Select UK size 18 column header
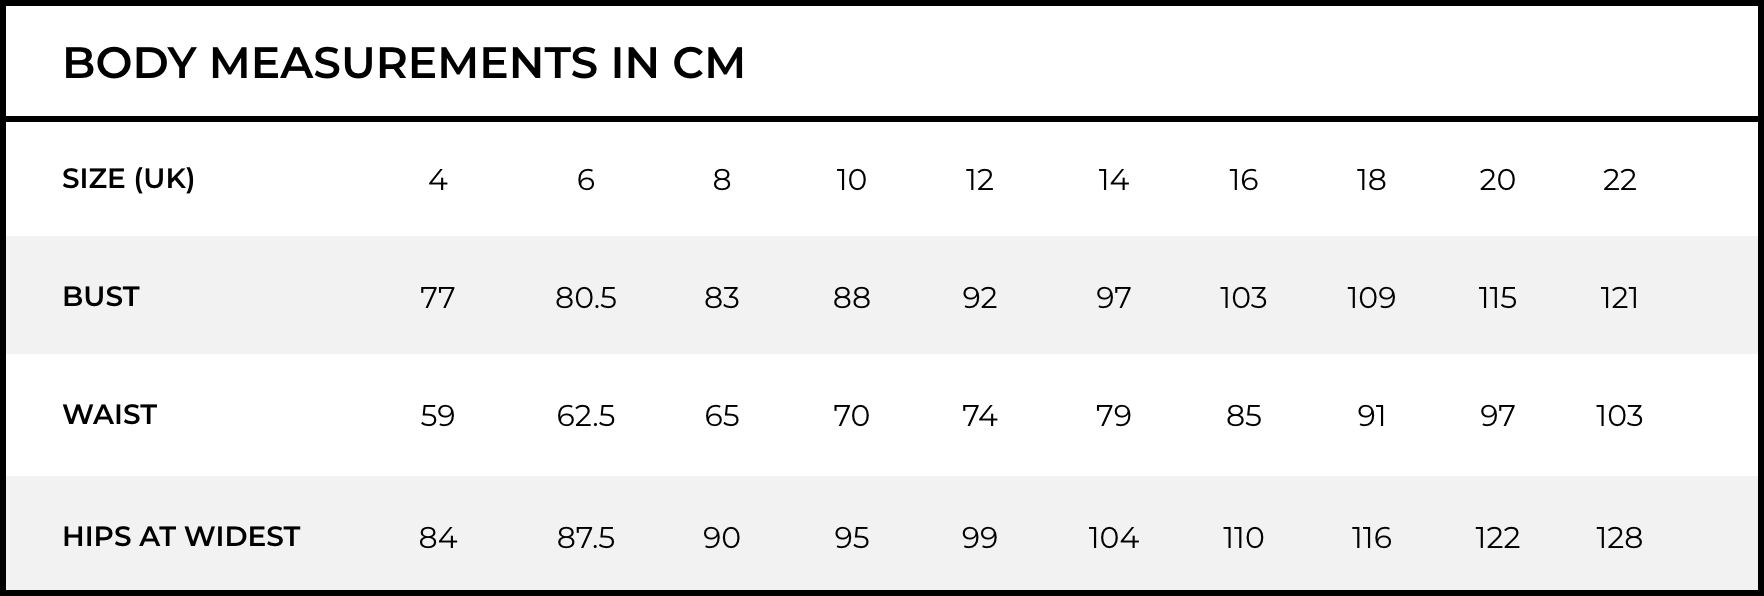1764x596 pixels. (1372, 180)
